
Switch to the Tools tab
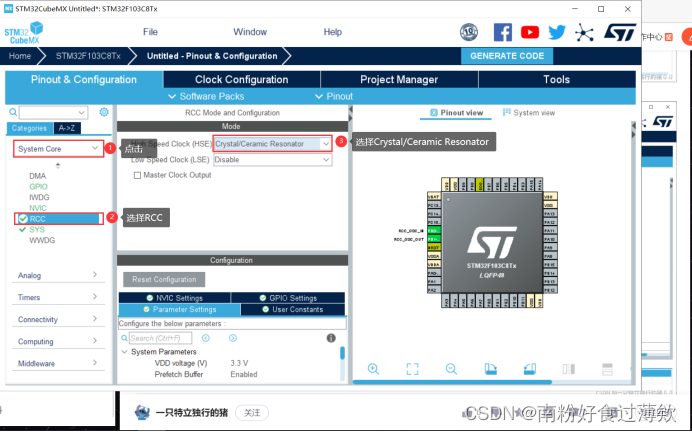click(x=557, y=80)
